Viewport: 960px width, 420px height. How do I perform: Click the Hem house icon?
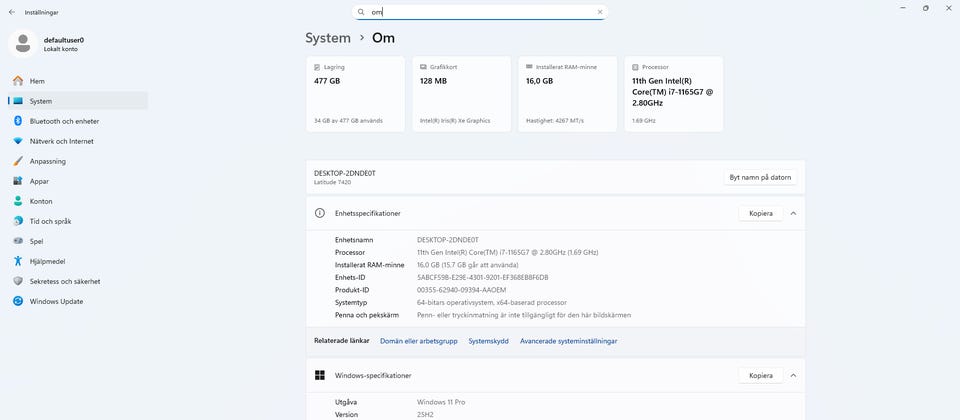tap(18, 81)
